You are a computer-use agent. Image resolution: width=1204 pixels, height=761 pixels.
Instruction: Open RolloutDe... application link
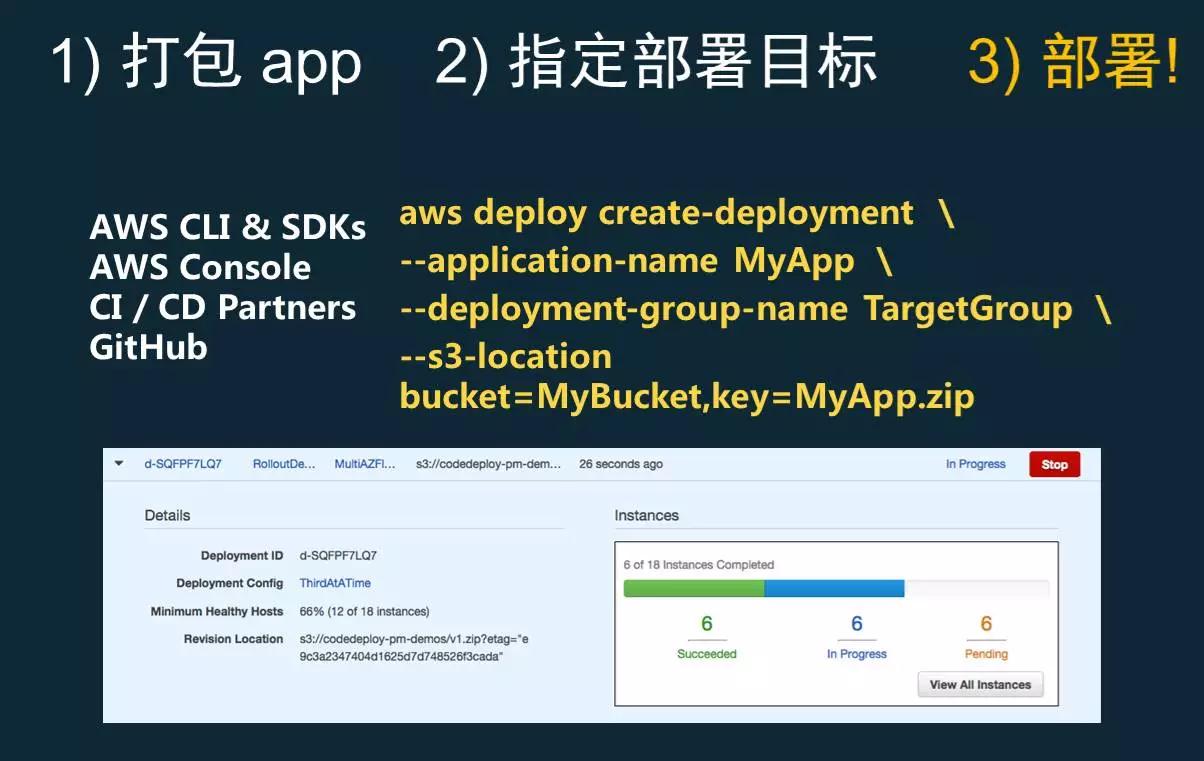[284, 464]
